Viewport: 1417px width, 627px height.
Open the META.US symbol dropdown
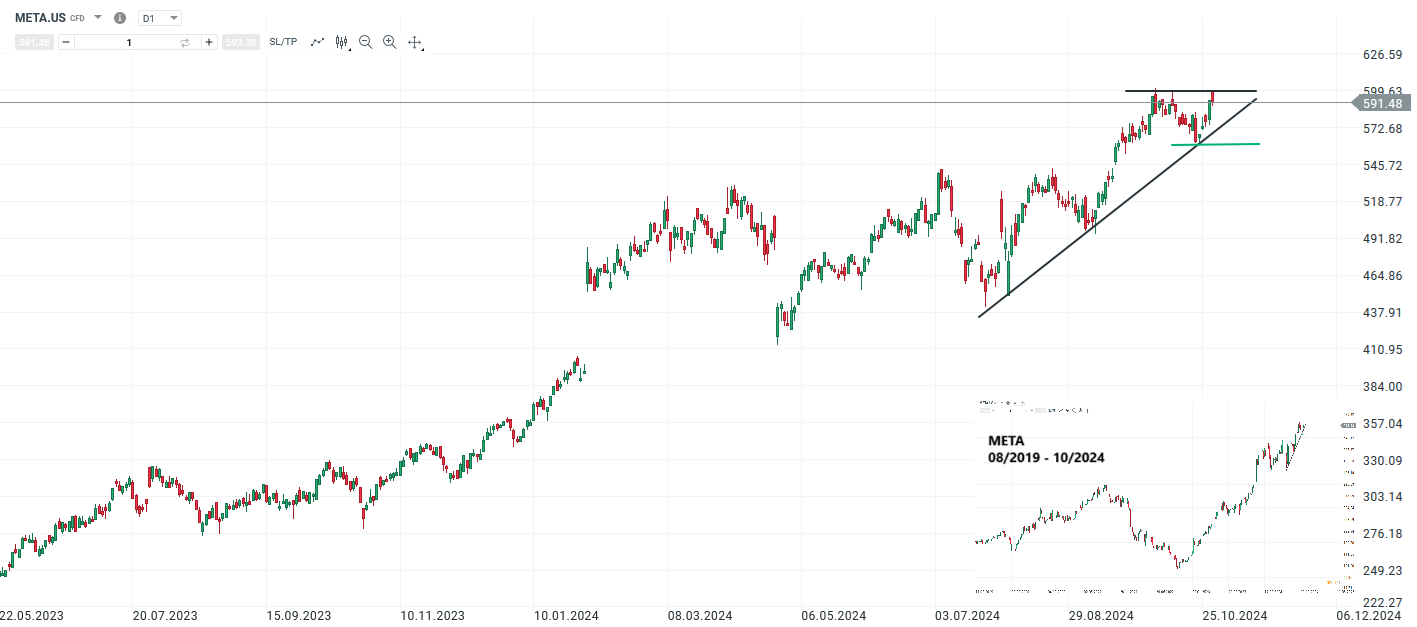(x=96, y=17)
